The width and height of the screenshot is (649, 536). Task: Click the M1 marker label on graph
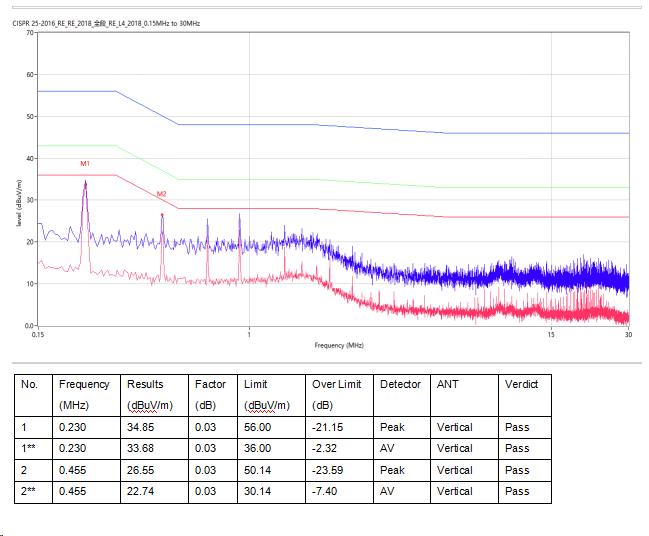(85, 163)
